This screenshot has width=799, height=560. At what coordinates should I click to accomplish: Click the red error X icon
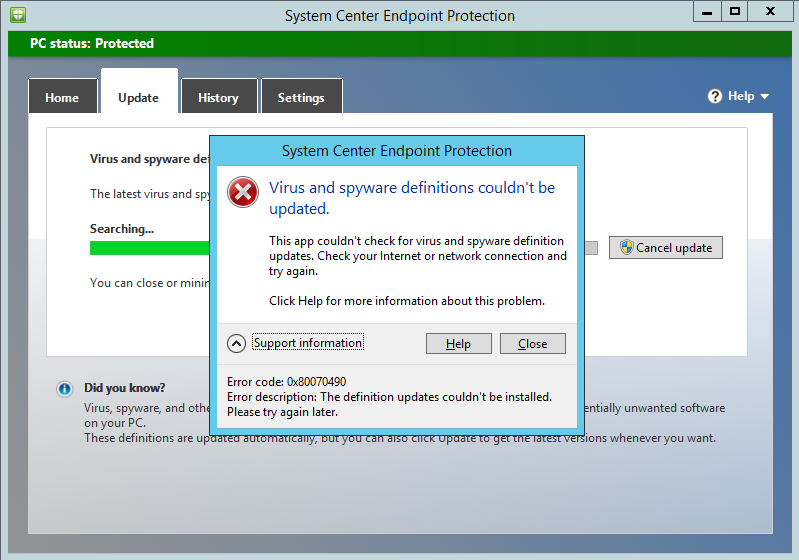[243, 192]
